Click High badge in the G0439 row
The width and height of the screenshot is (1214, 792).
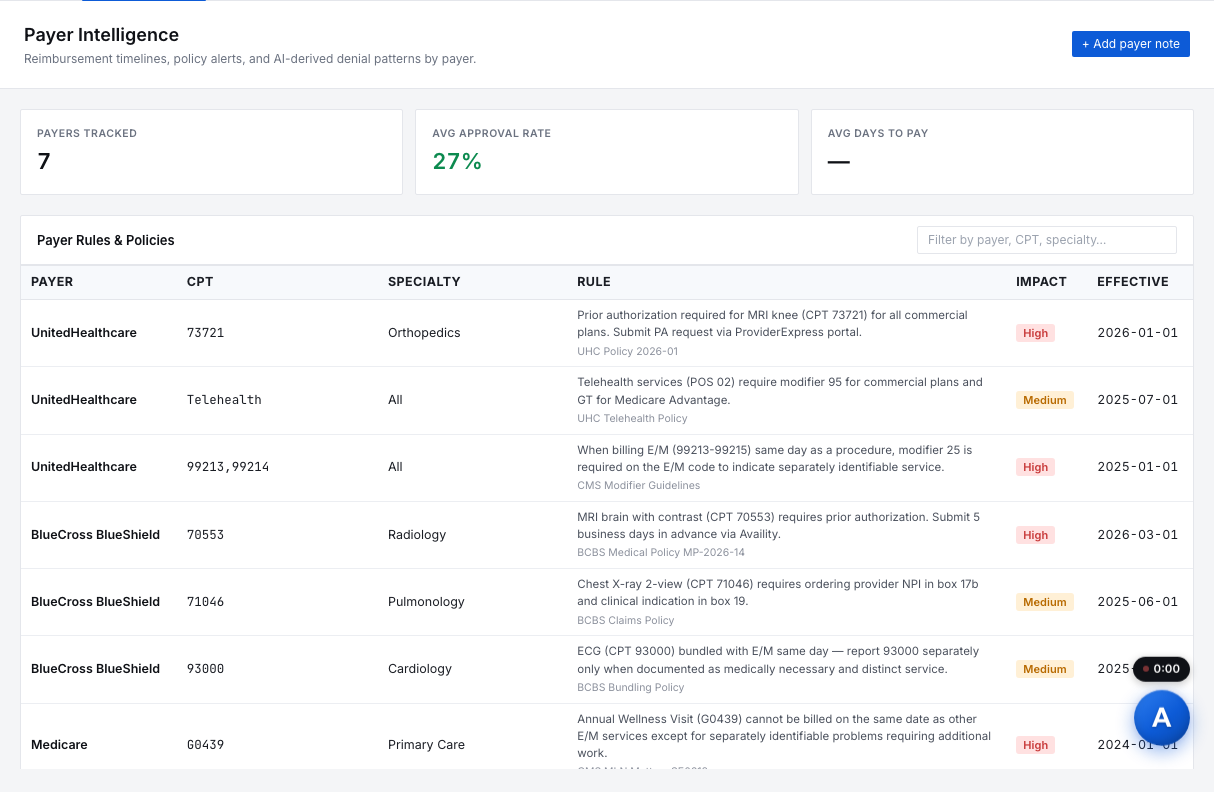pos(1035,745)
